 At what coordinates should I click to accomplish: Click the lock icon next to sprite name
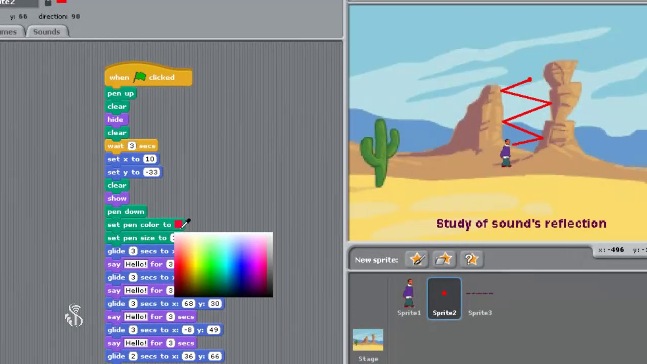(x=48, y=2)
